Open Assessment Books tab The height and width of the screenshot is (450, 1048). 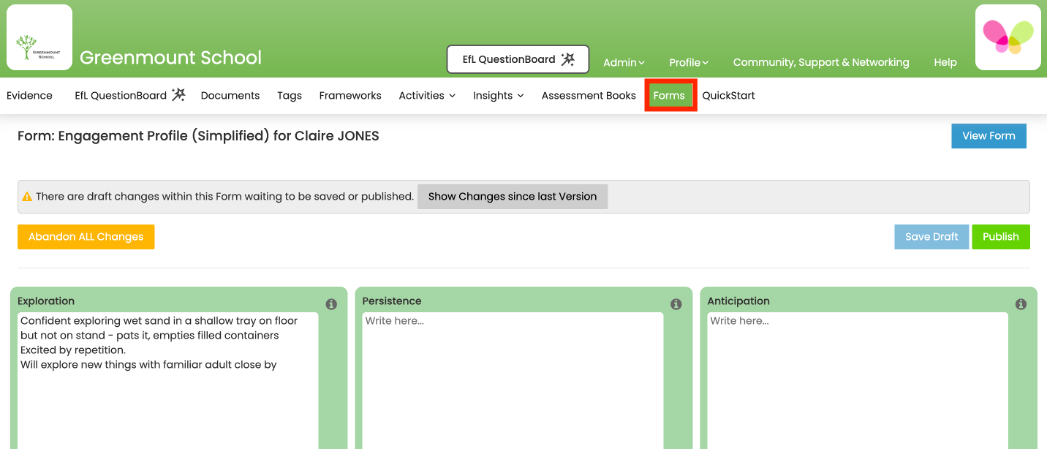589,96
